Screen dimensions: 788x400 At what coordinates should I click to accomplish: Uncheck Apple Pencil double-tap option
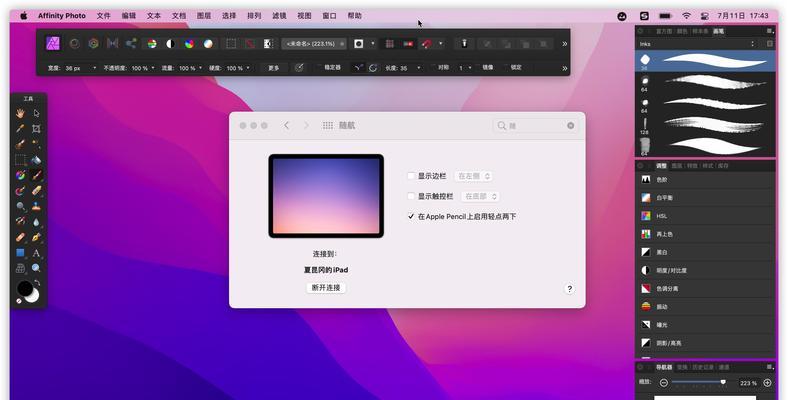pyautogui.click(x=411, y=217)
